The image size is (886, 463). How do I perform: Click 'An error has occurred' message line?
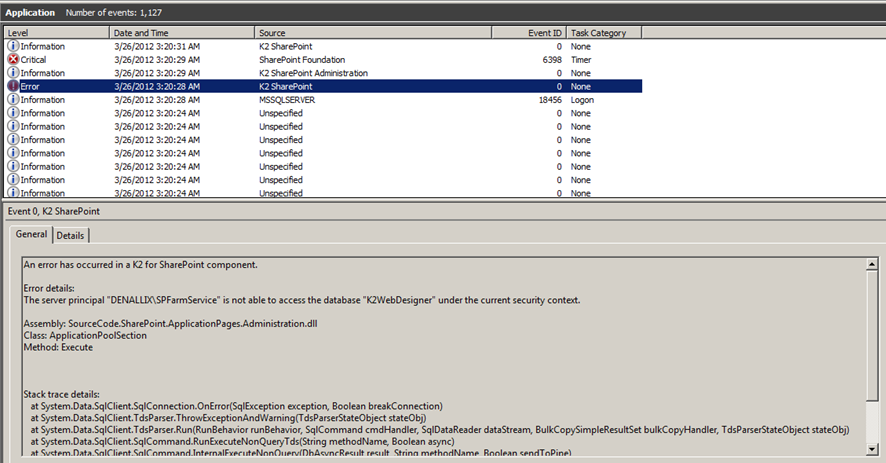140,265
